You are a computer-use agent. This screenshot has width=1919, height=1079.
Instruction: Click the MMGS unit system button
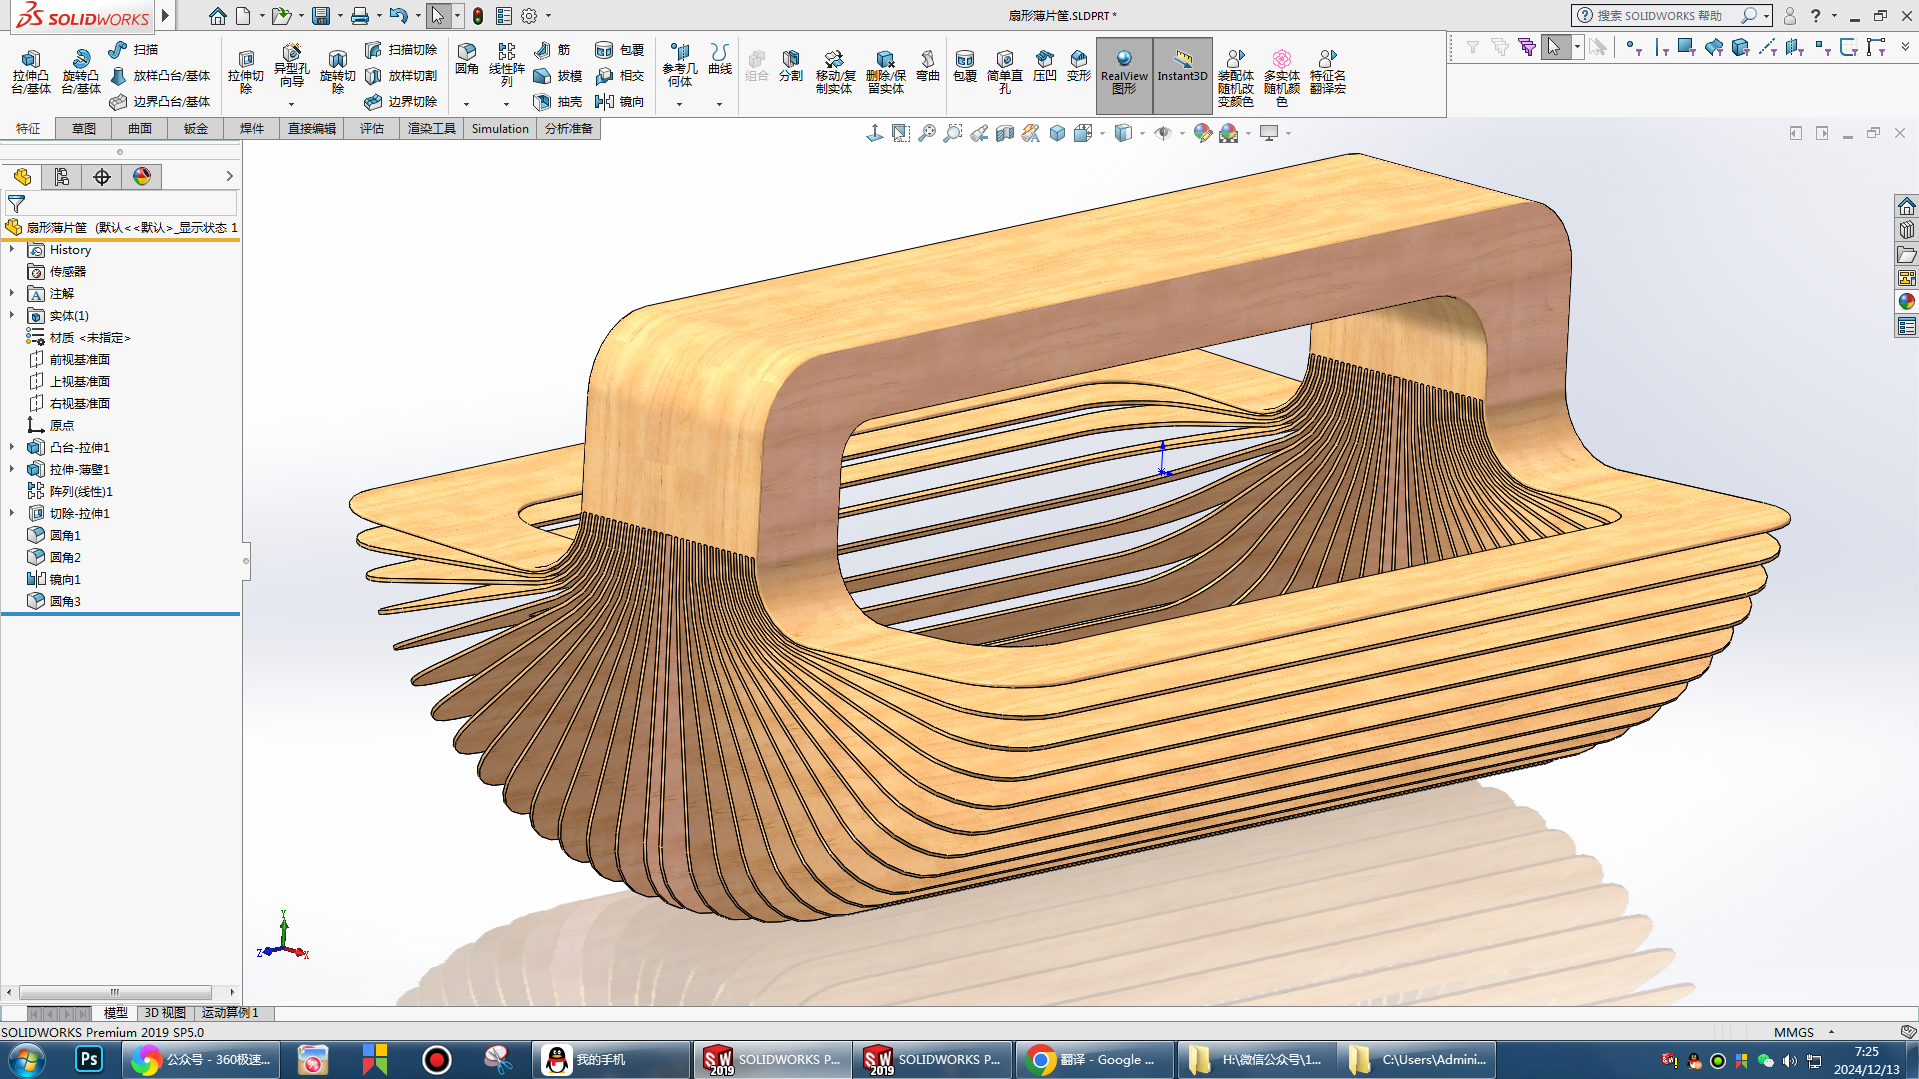click(1793, 1032)
